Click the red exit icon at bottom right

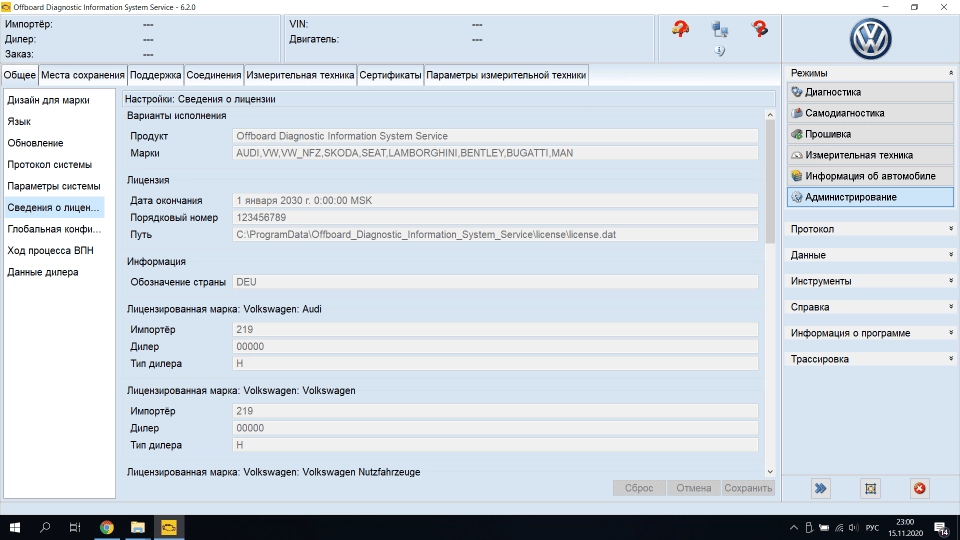[x=920, y=488]
